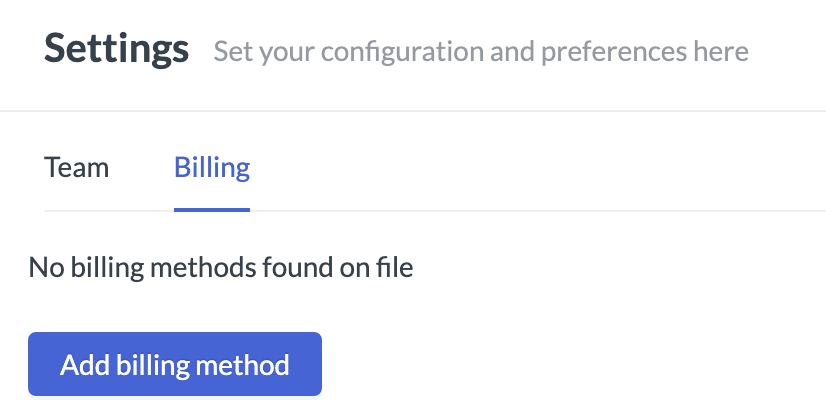Open Team settings from the tab bar
This screenshot has height=418, width=826.
point(76,168)
